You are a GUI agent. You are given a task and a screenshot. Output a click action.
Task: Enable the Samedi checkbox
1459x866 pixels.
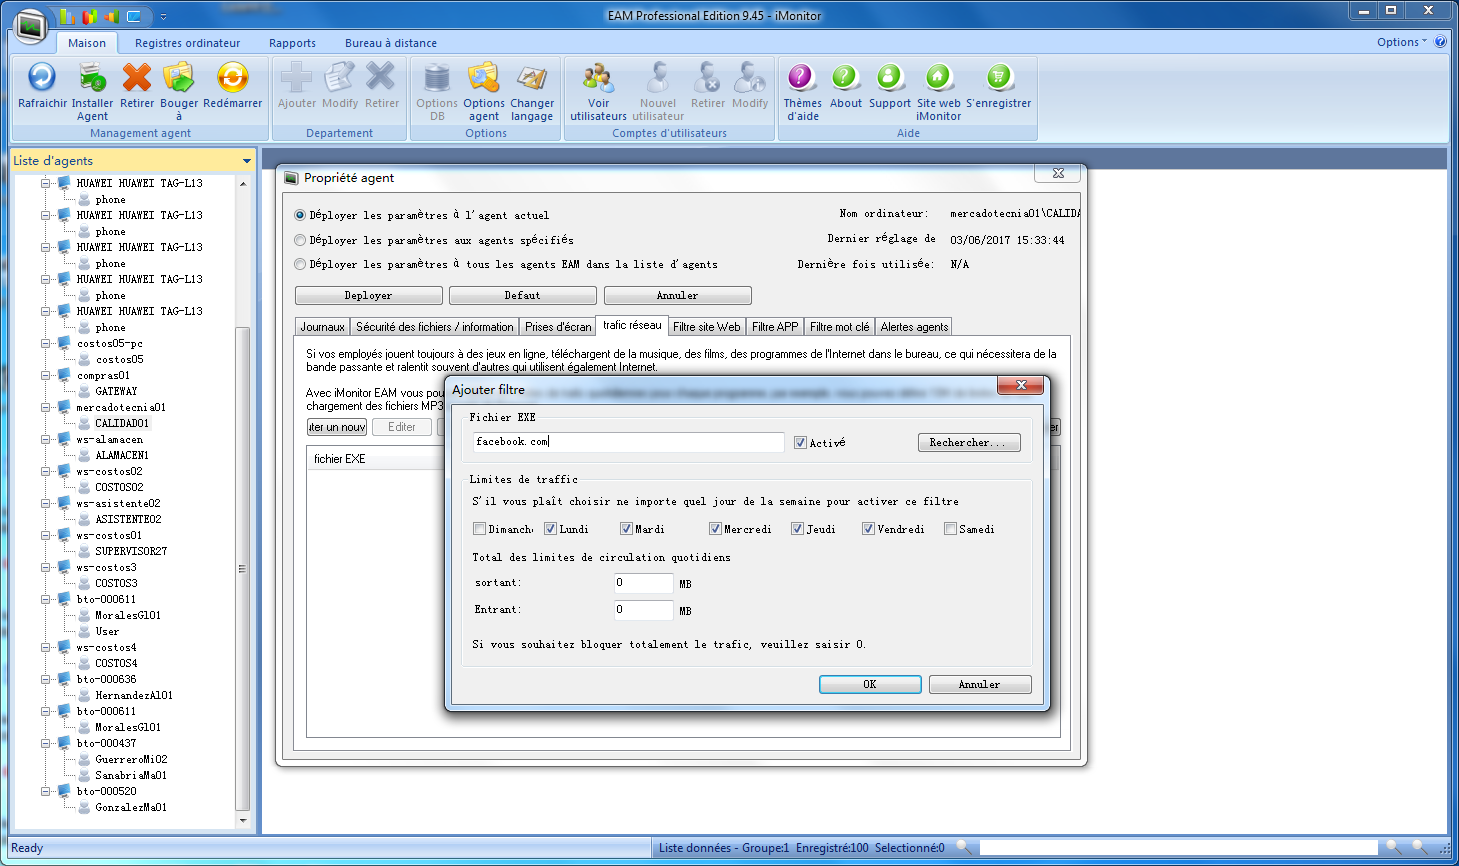point(950,529)
